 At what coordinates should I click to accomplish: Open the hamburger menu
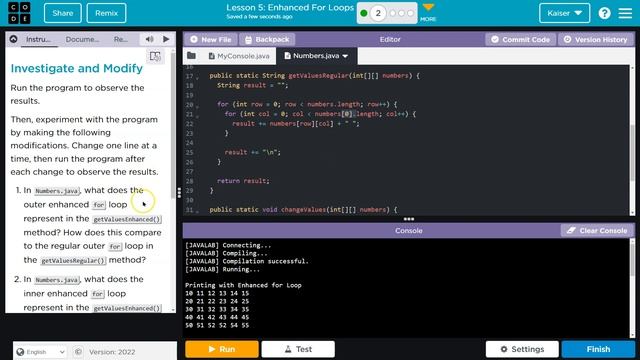(625, 13)
